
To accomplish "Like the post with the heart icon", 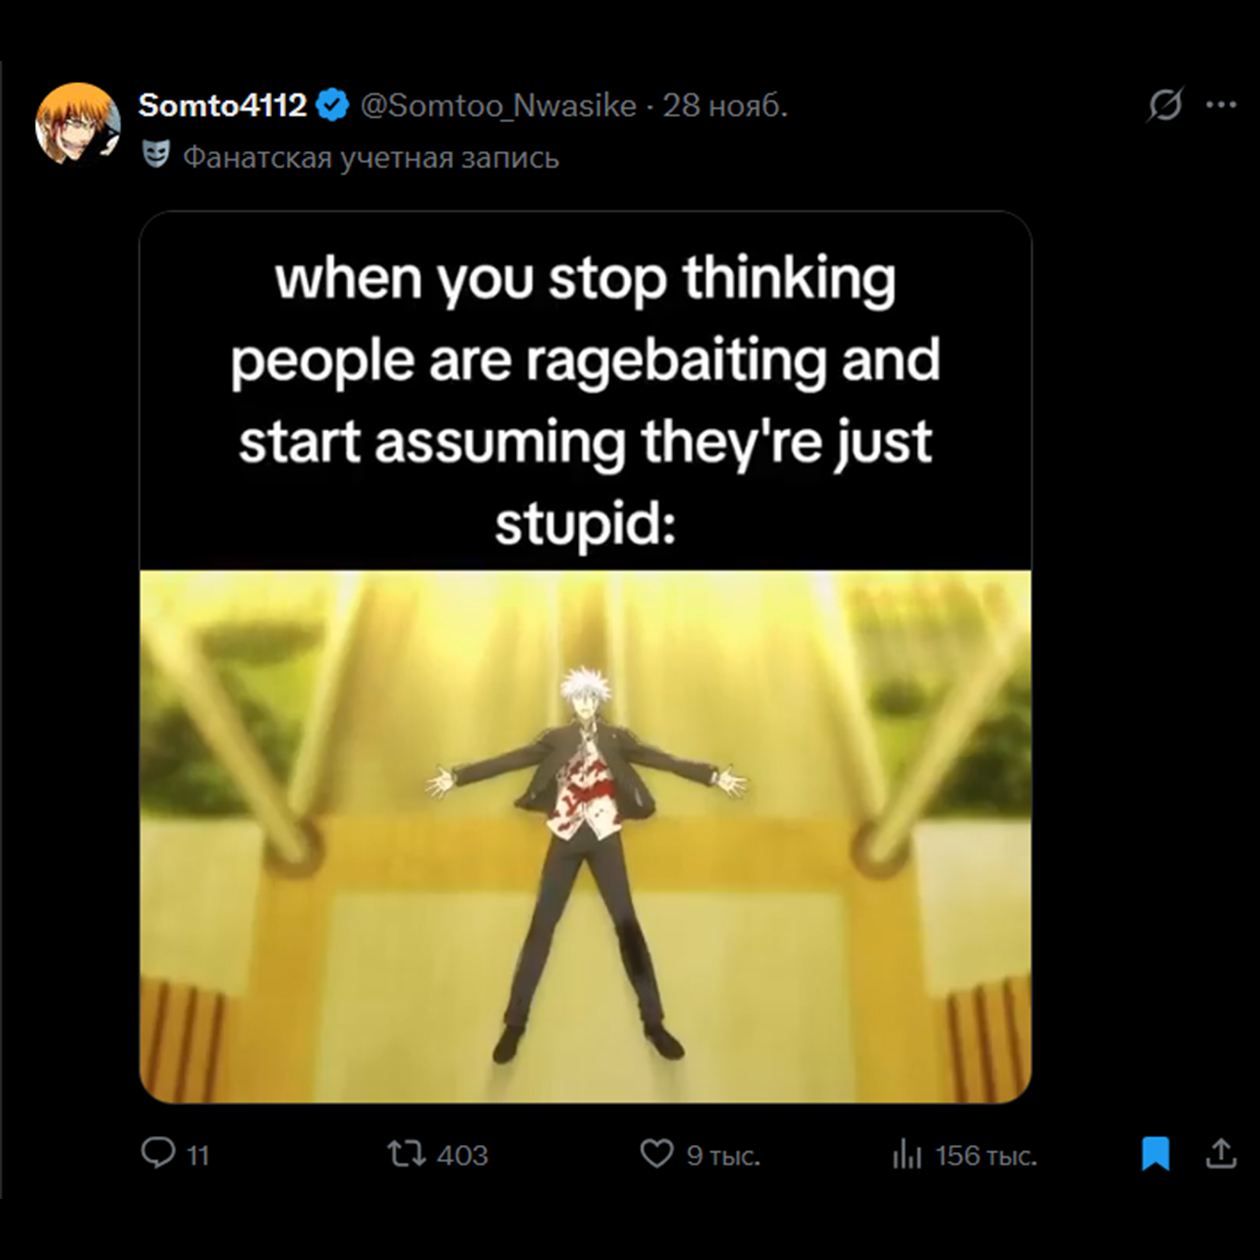I will 656,1154.
